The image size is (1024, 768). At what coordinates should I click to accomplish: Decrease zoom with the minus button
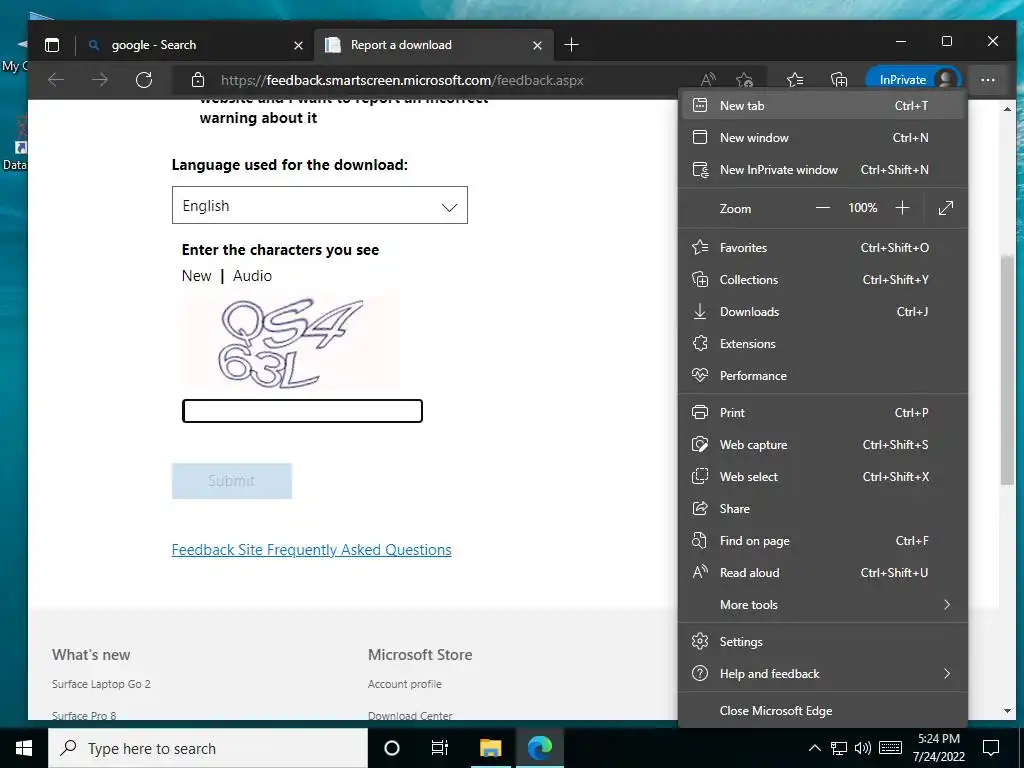[823, 208]
